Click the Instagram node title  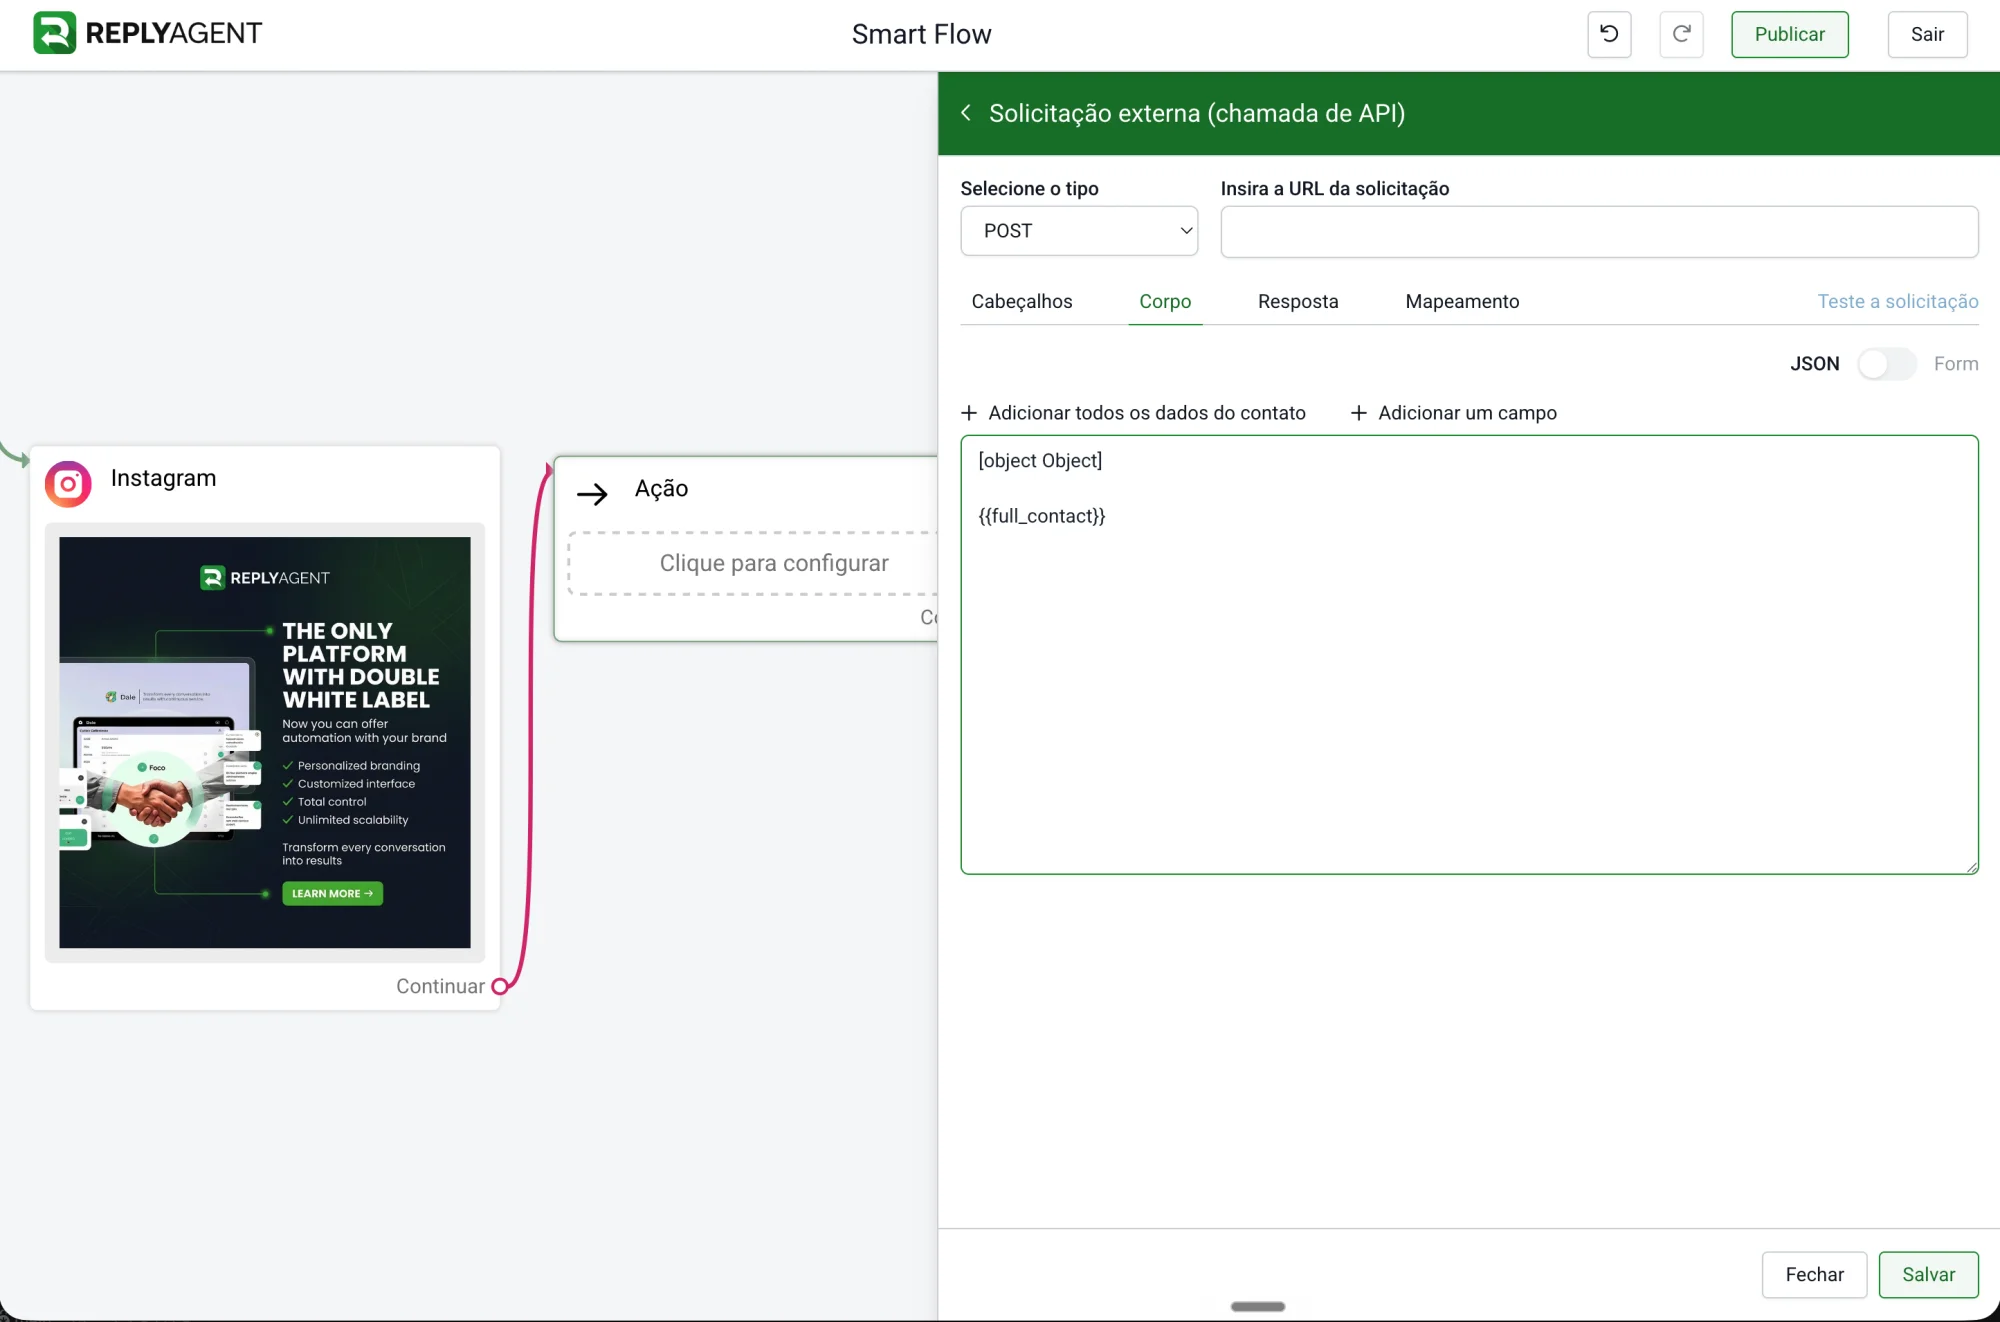(163, 478)
